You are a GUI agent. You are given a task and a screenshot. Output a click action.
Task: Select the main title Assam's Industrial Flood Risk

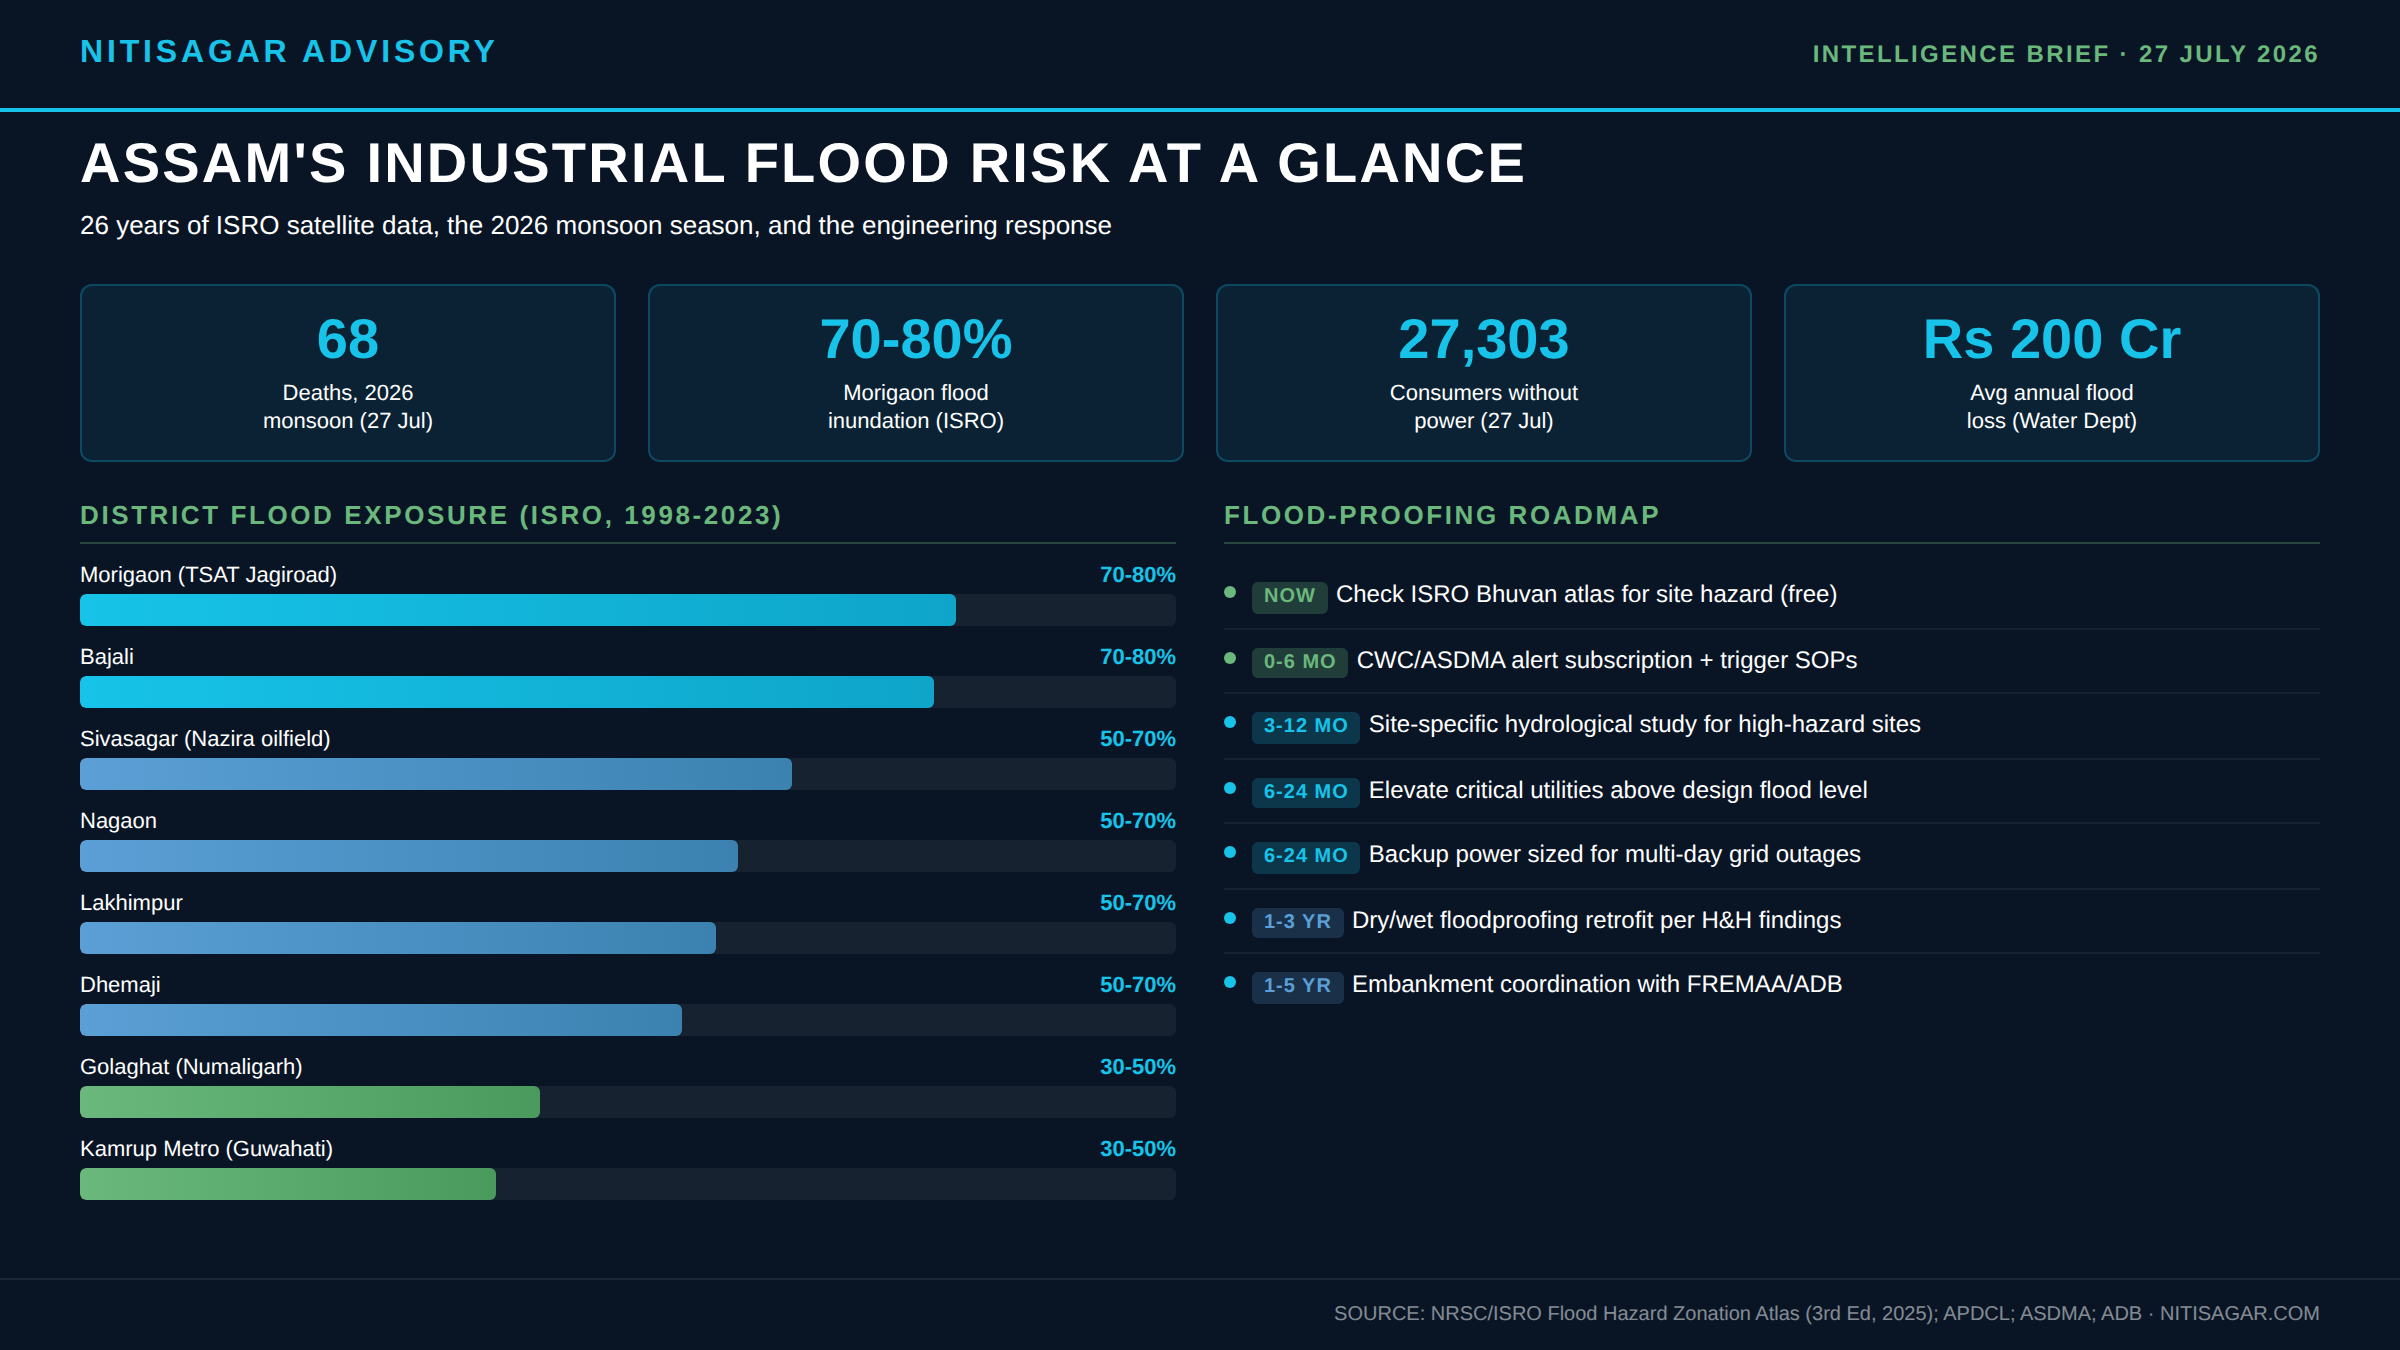(802, 163)
